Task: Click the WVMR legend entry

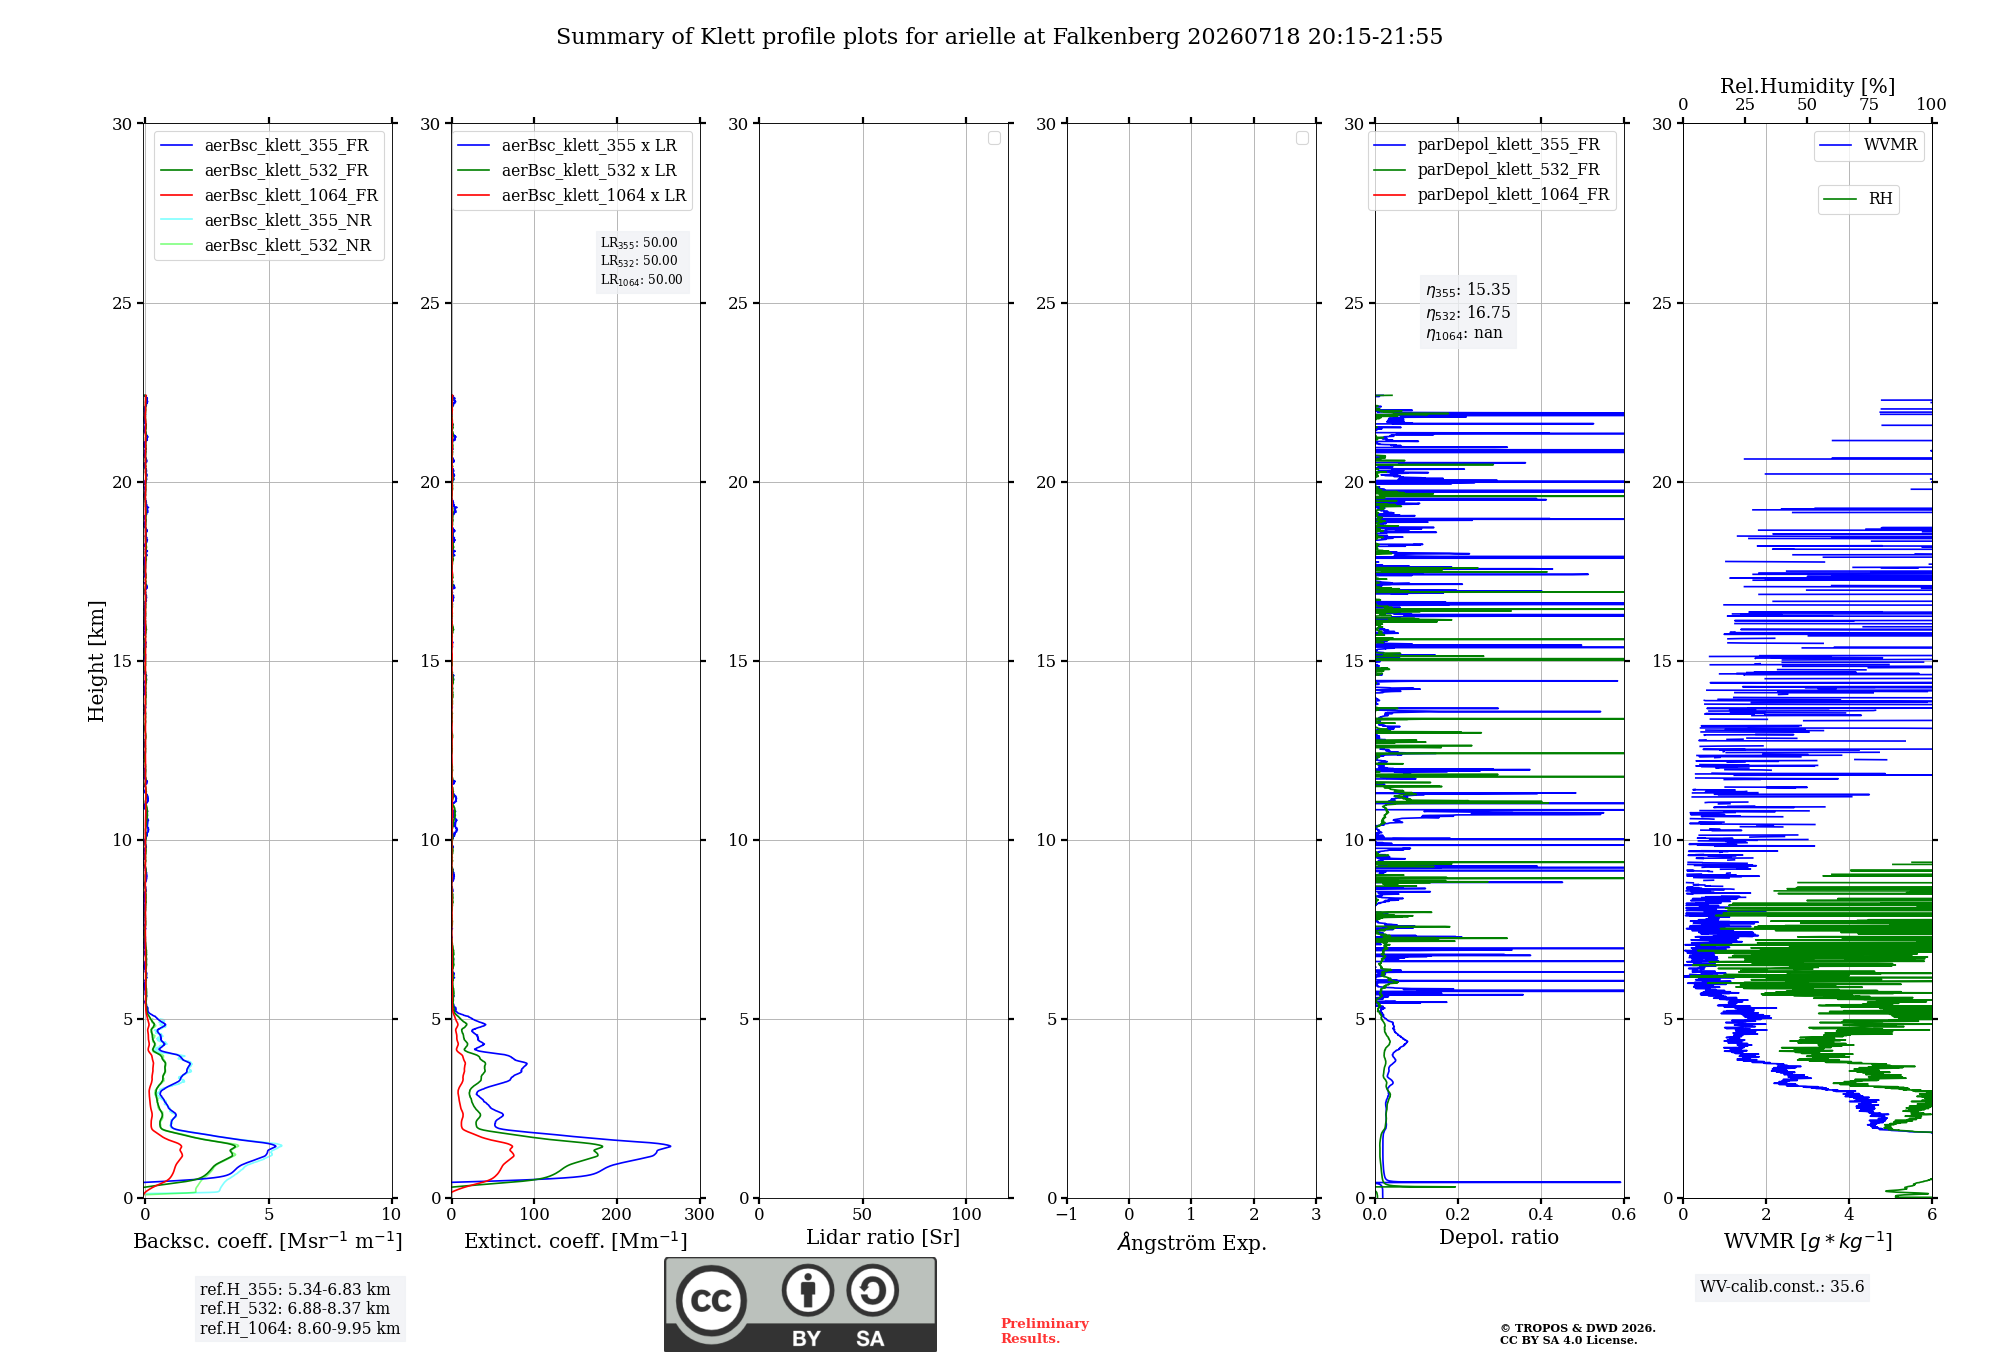Action: point(1868,145)
